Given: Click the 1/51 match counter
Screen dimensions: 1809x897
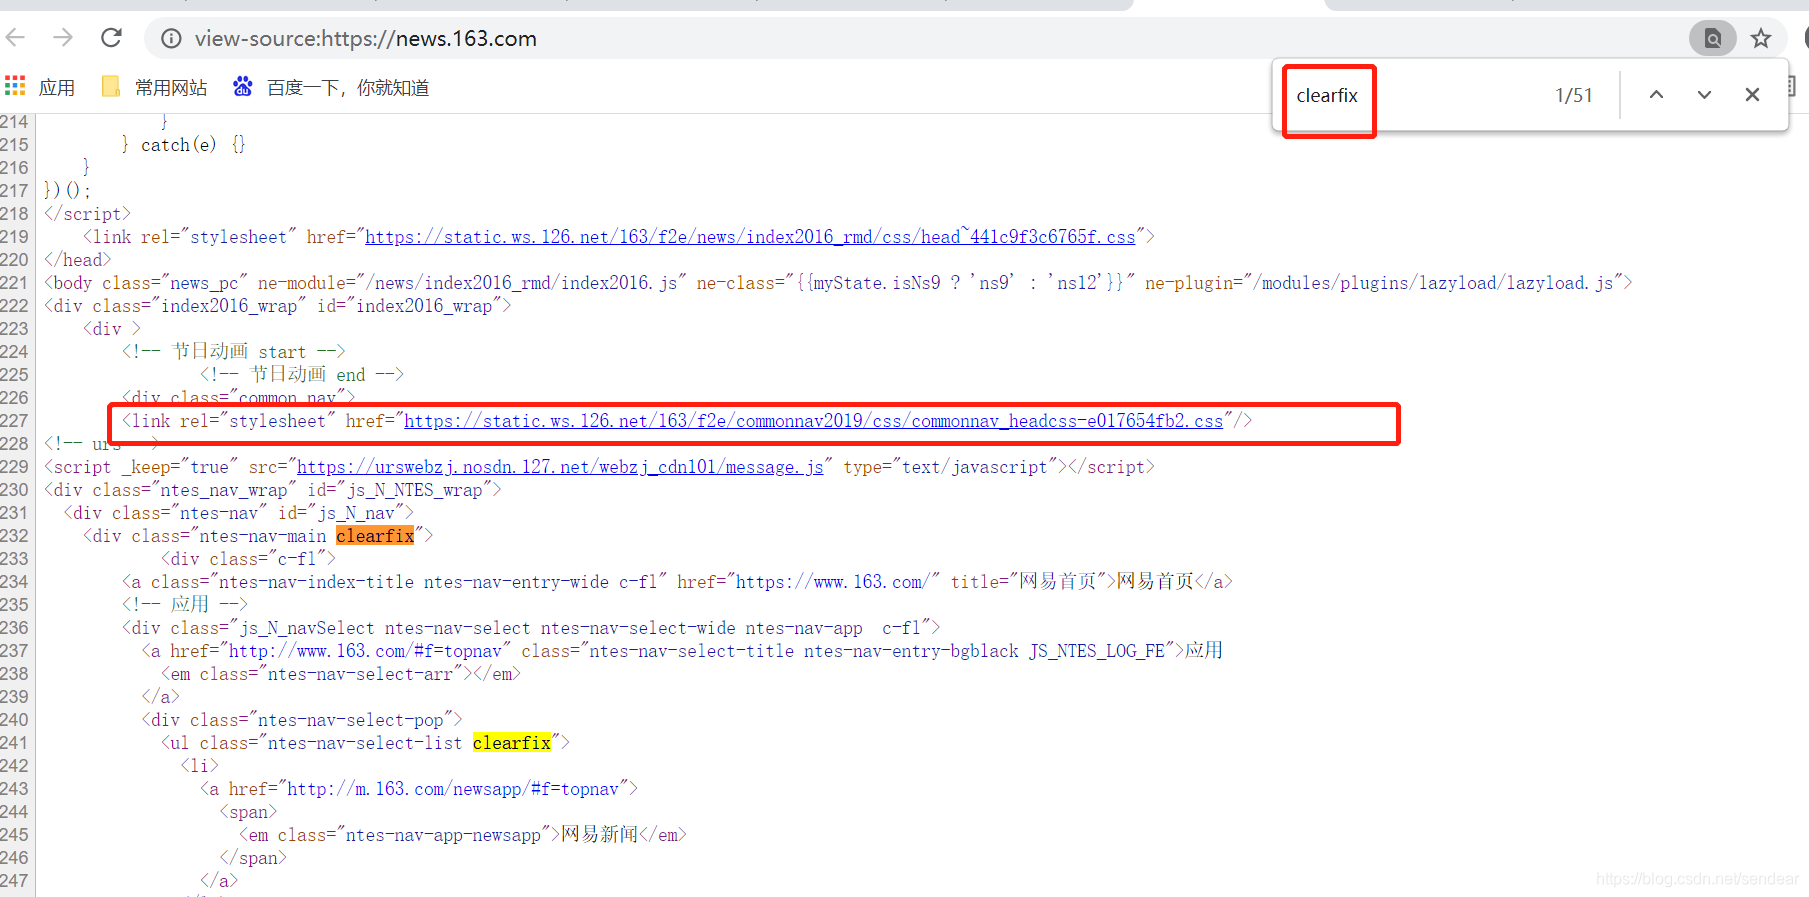Looking at the screenshot, I should click(x=1573, y=96).
